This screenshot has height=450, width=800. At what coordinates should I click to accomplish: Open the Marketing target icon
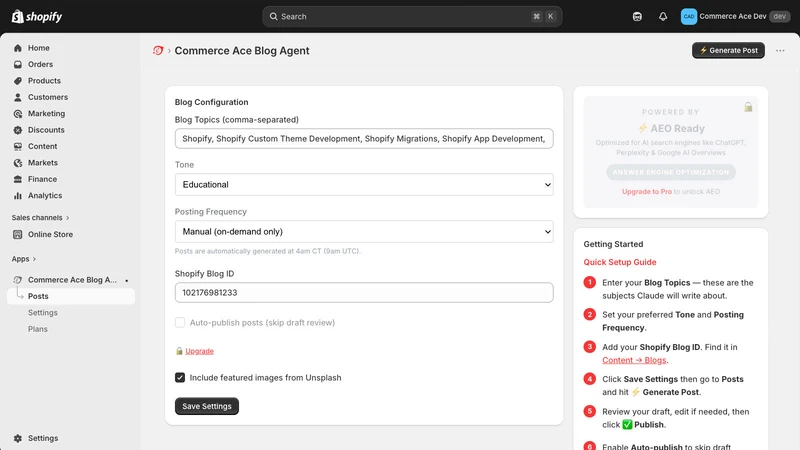(18, 113)
